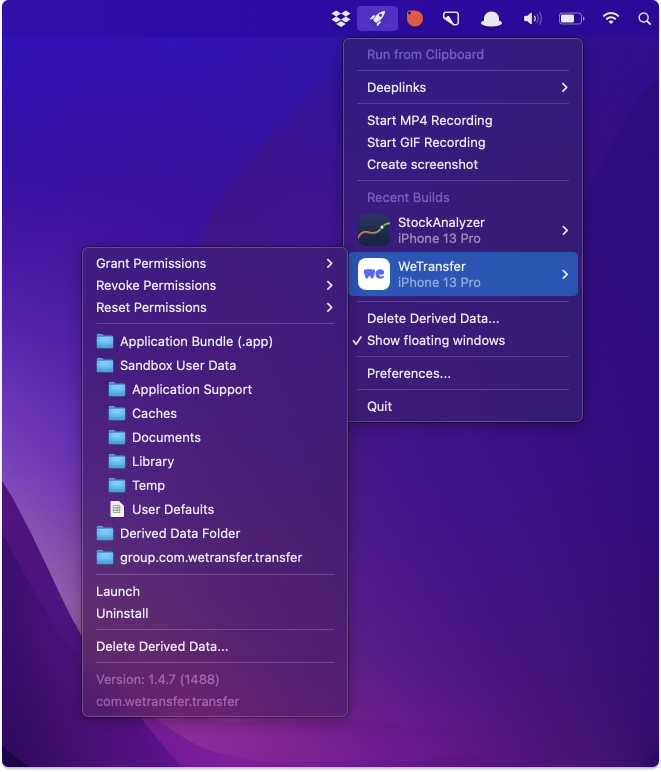Click folder icon beside Application Support
The width and height of the screenshot is (661, 772).
(117, 389)
